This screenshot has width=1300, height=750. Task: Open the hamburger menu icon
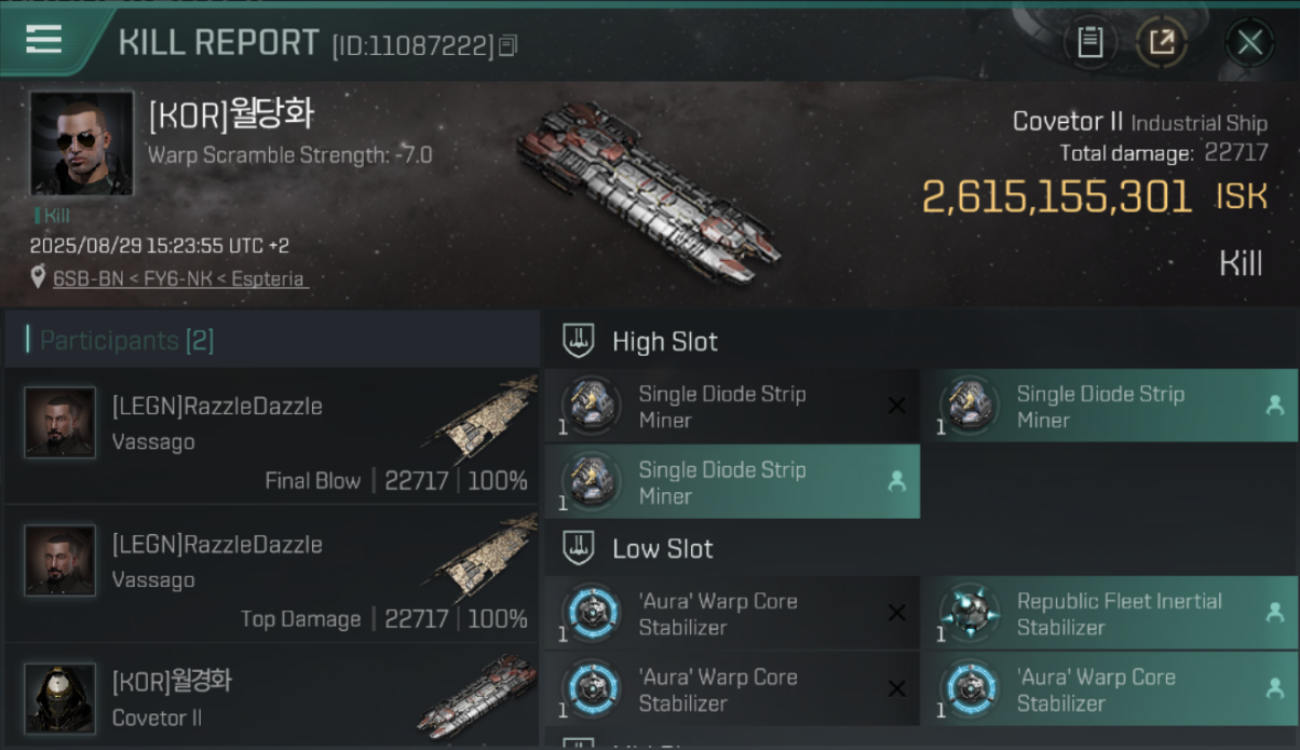(44, 40)
